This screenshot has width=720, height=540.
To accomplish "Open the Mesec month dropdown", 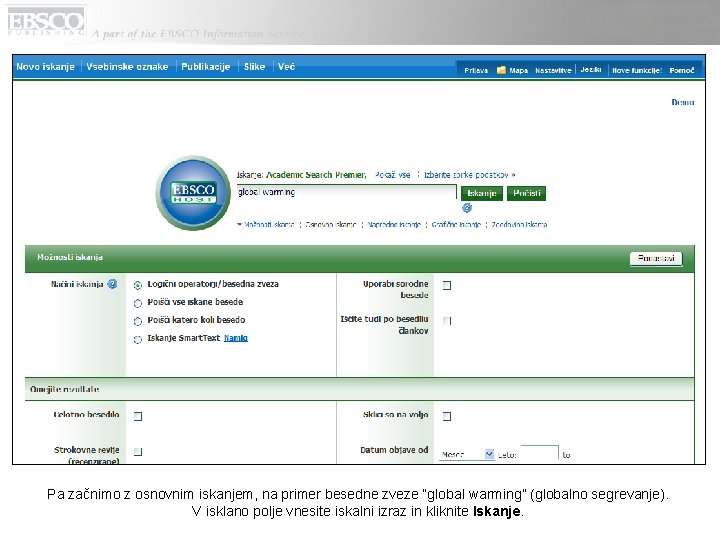I will (x=467, y=454).
